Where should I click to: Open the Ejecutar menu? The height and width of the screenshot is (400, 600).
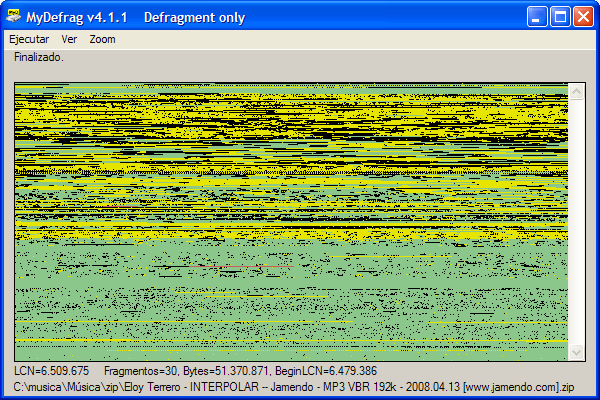point(29,39)
